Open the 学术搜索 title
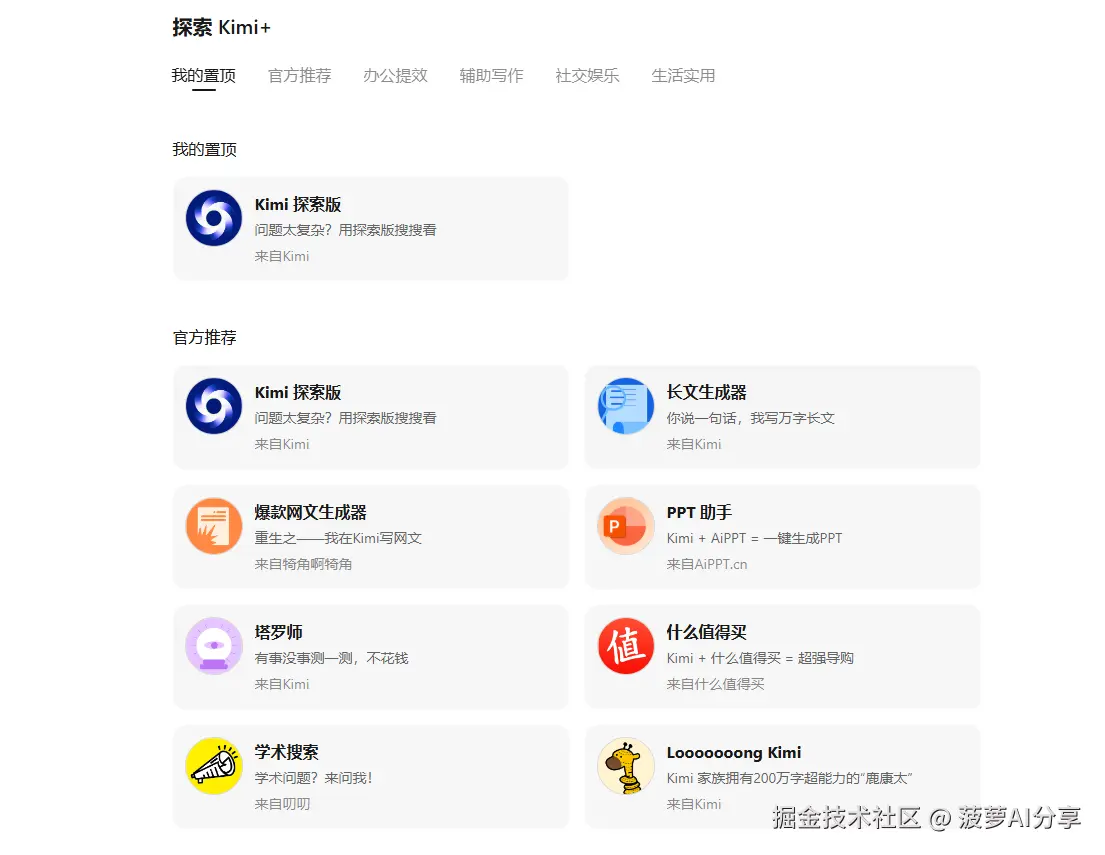Image resolution: width=1105 pixels, height=855 pixels. (x=286, y=752)
